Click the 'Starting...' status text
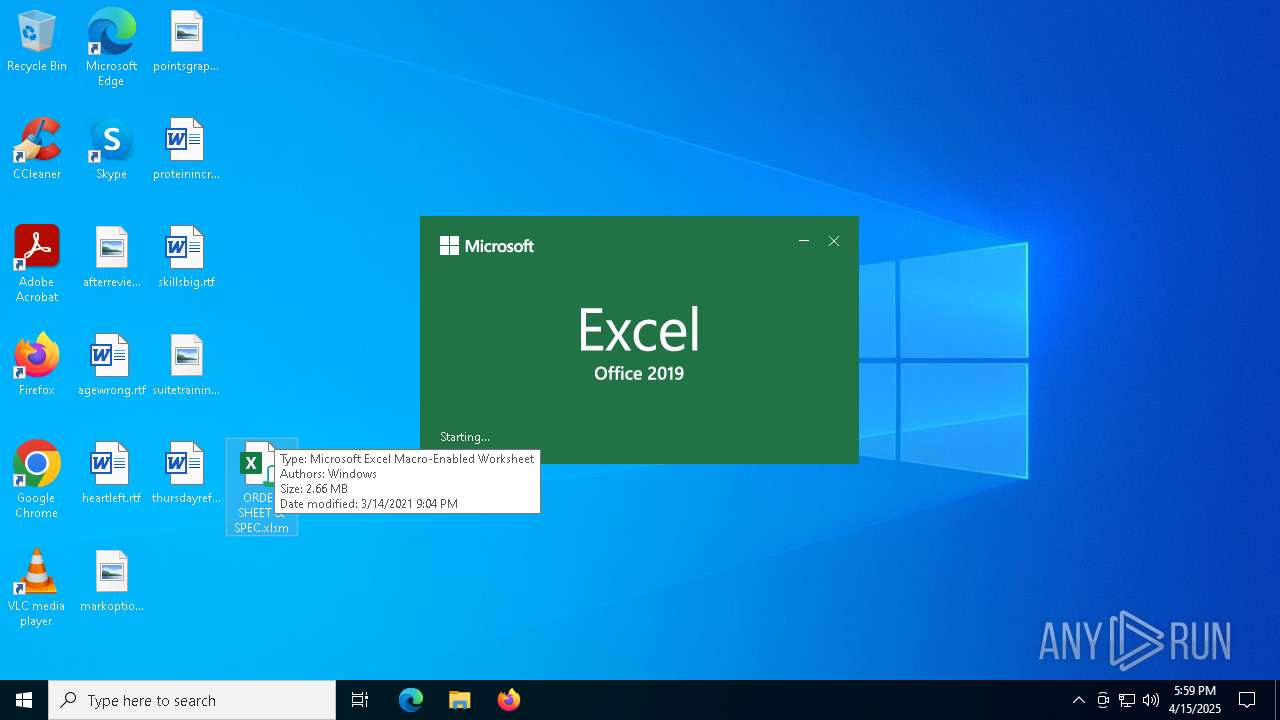 click(465, 437)
